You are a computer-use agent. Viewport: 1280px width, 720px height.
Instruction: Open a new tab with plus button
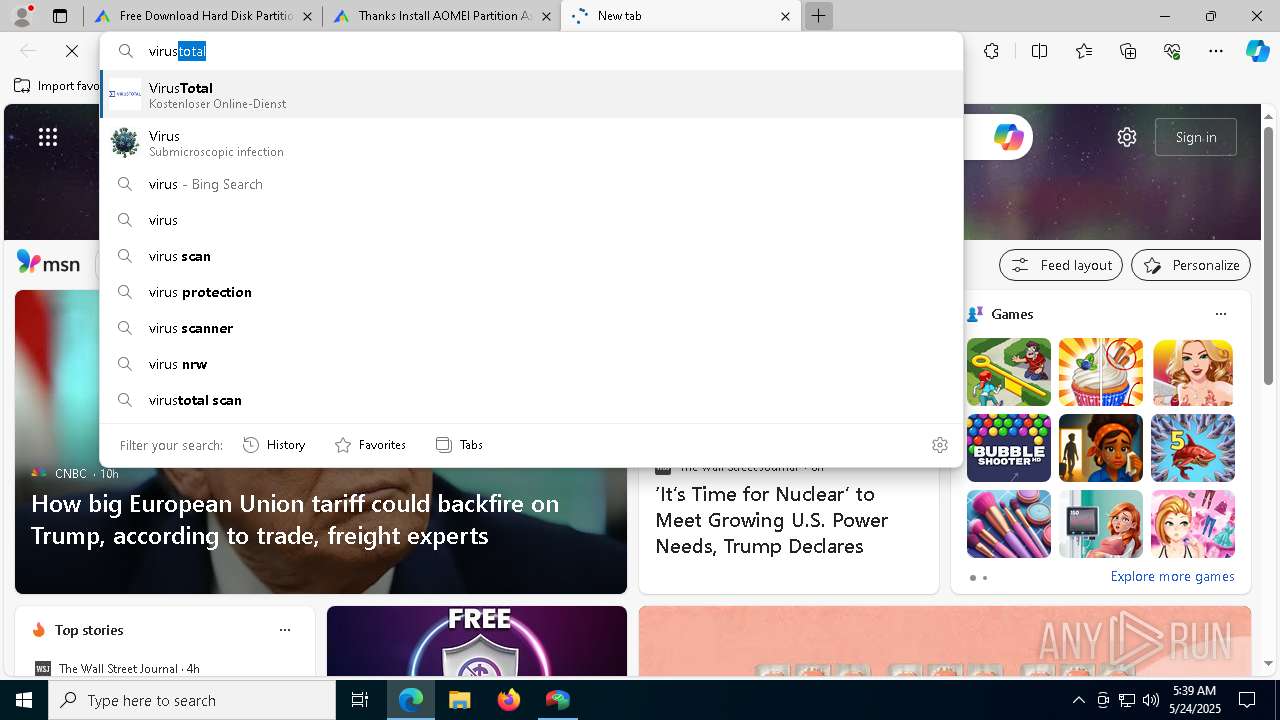[818, 16]
